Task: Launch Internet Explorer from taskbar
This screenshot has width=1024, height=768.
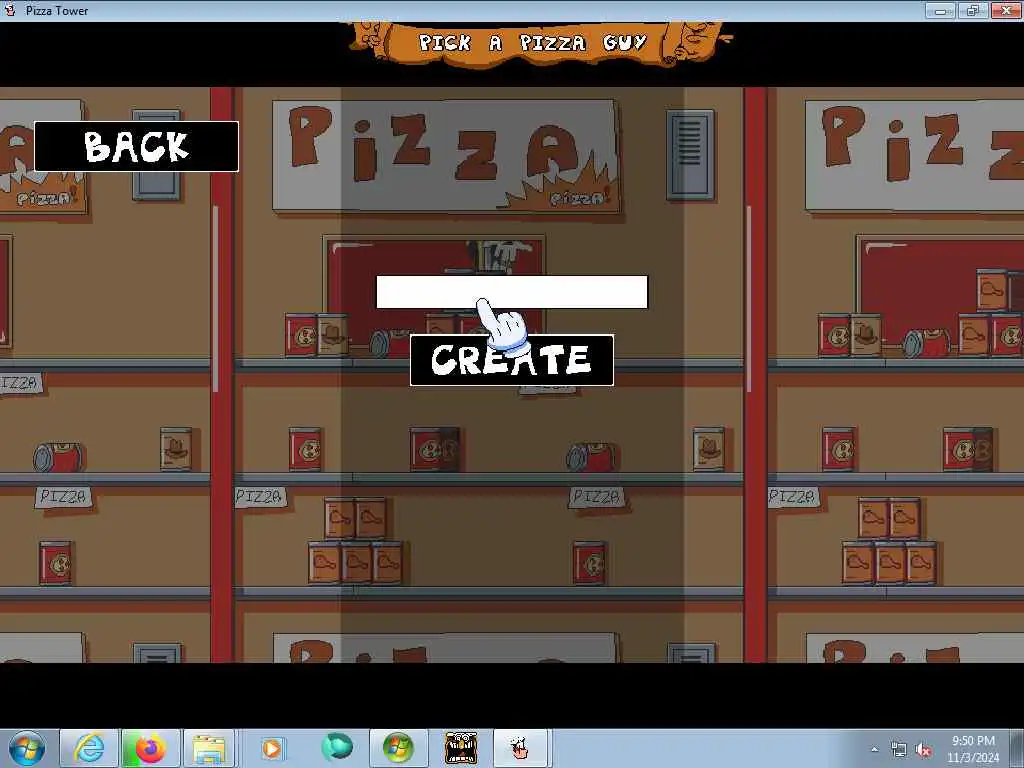Action: coord(89,748)
